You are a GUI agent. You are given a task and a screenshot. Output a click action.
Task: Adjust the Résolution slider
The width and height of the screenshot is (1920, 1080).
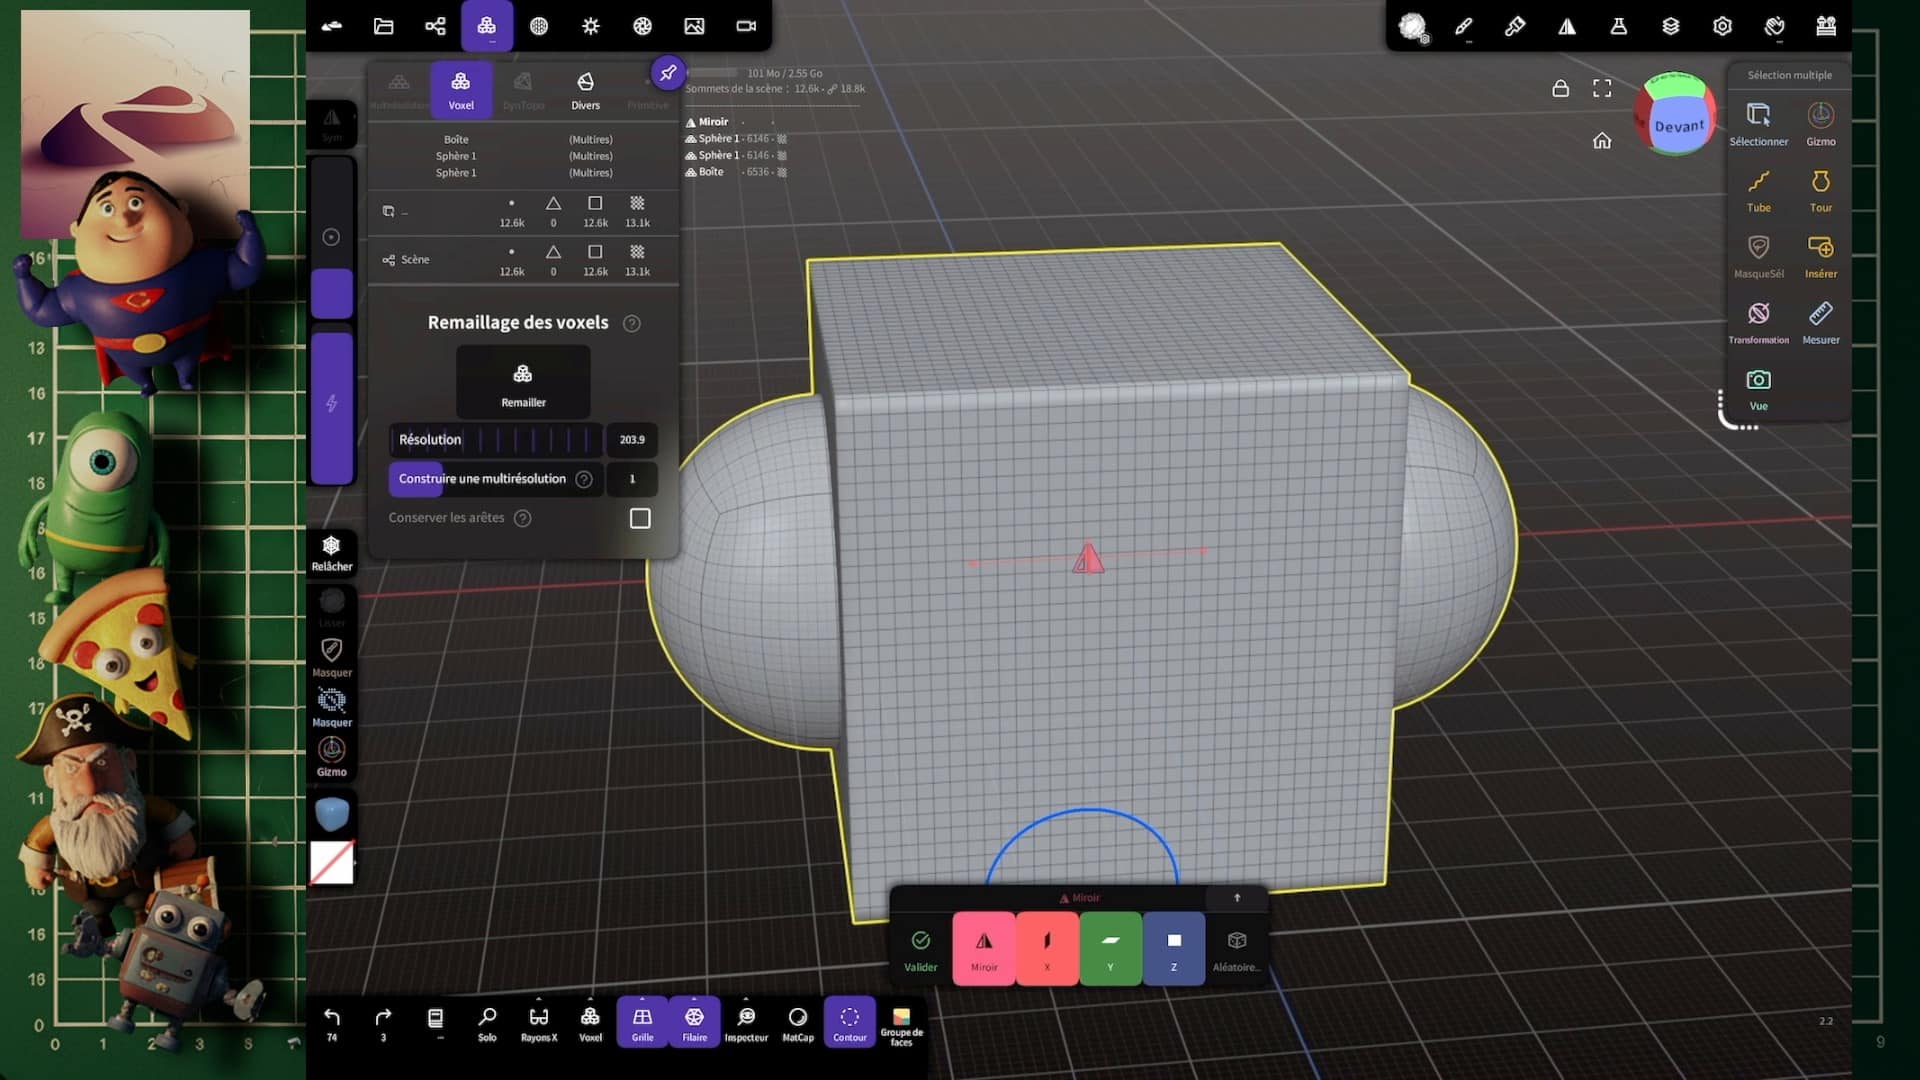496,440
